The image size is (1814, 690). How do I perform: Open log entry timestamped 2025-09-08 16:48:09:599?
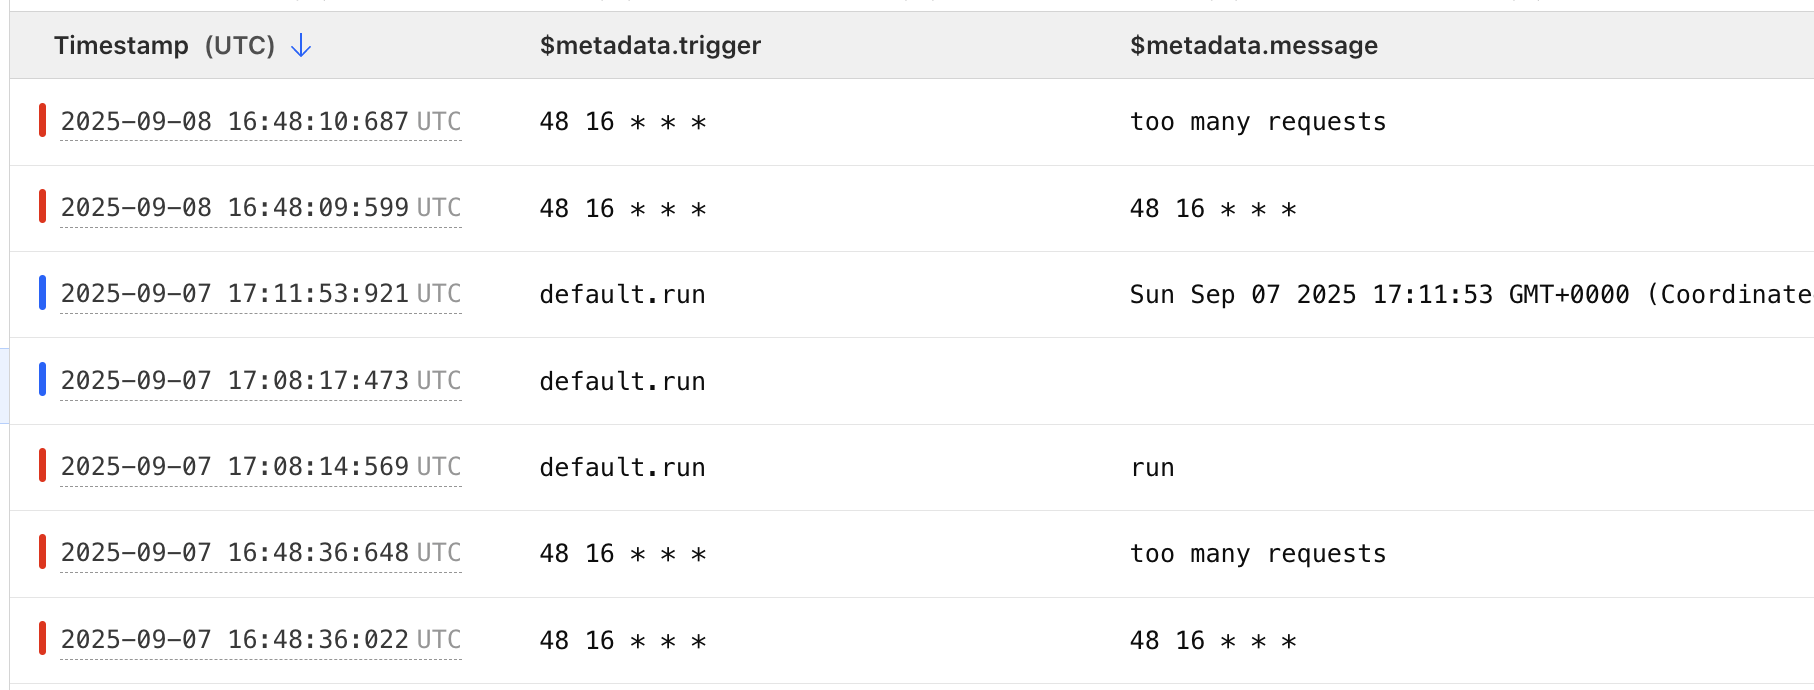point(260,208)
